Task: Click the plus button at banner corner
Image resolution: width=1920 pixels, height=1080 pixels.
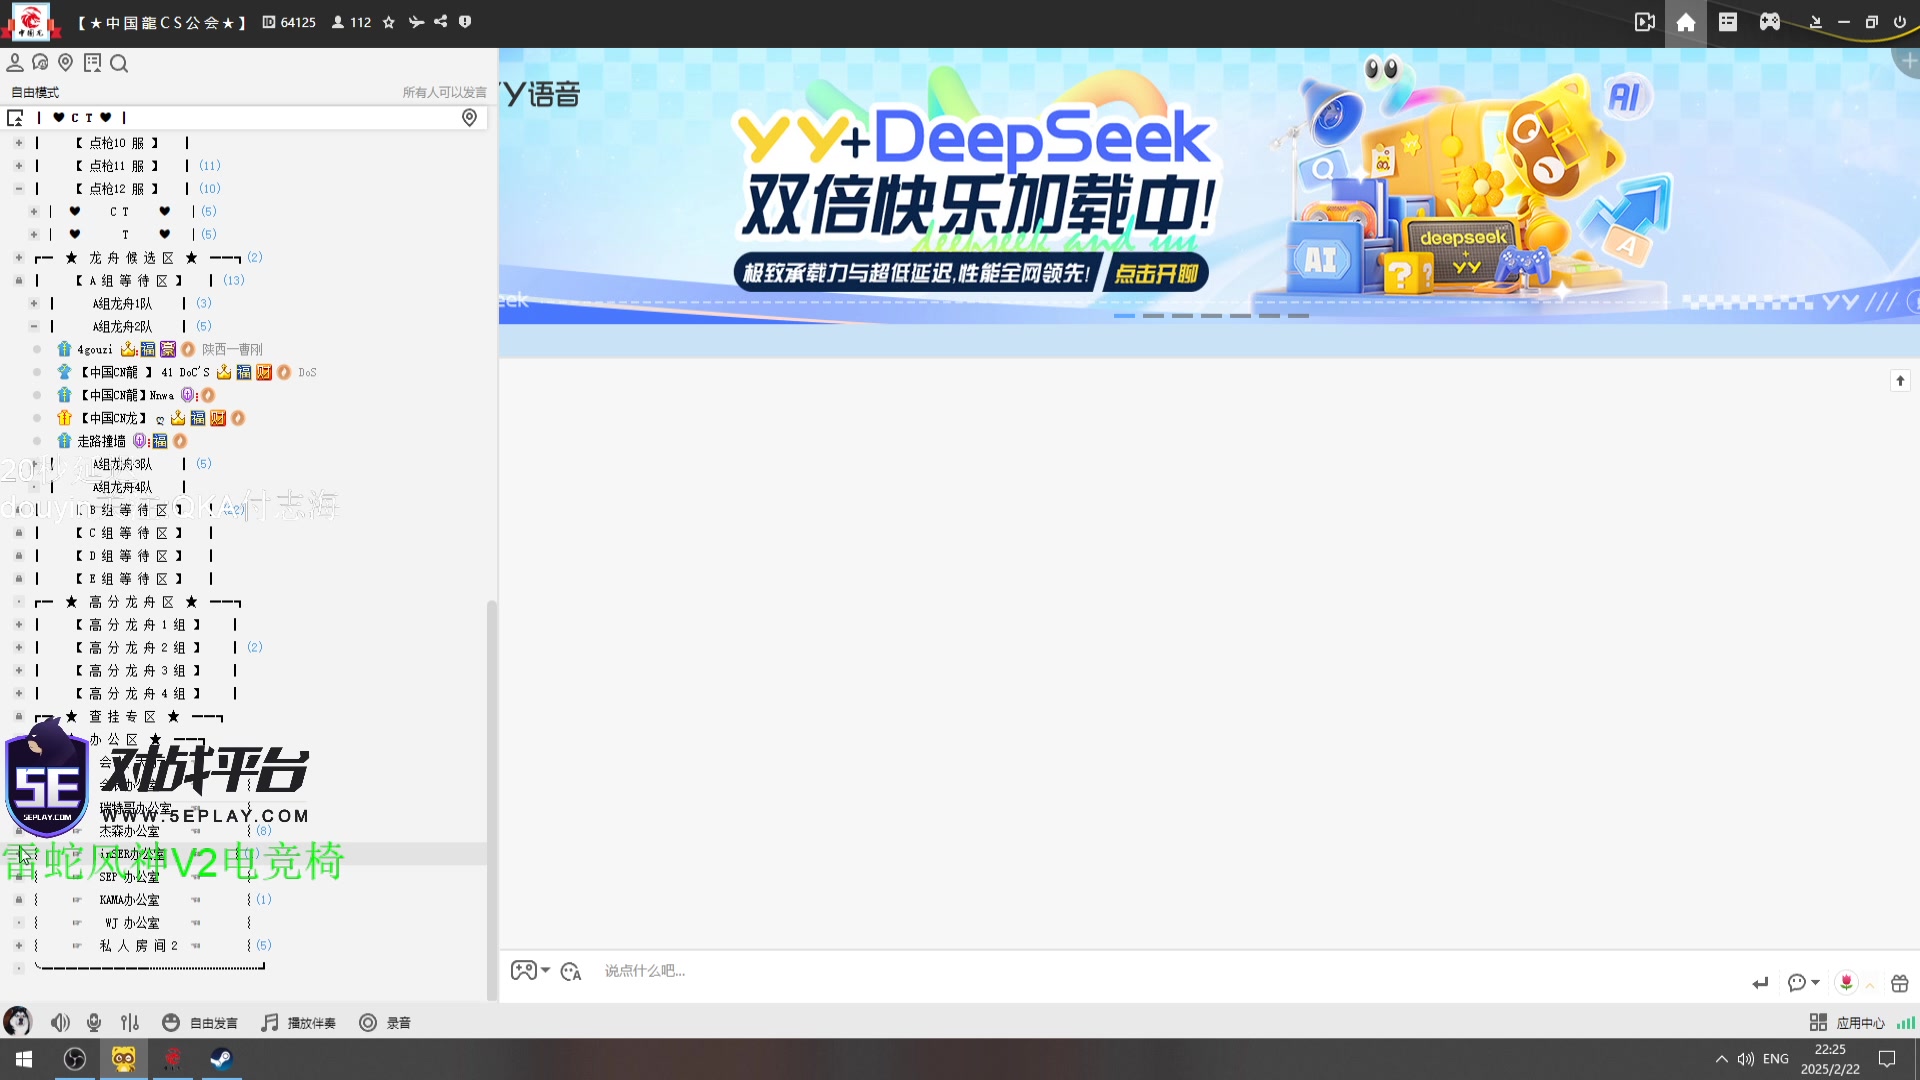Action: click(x=1908, y=60)
